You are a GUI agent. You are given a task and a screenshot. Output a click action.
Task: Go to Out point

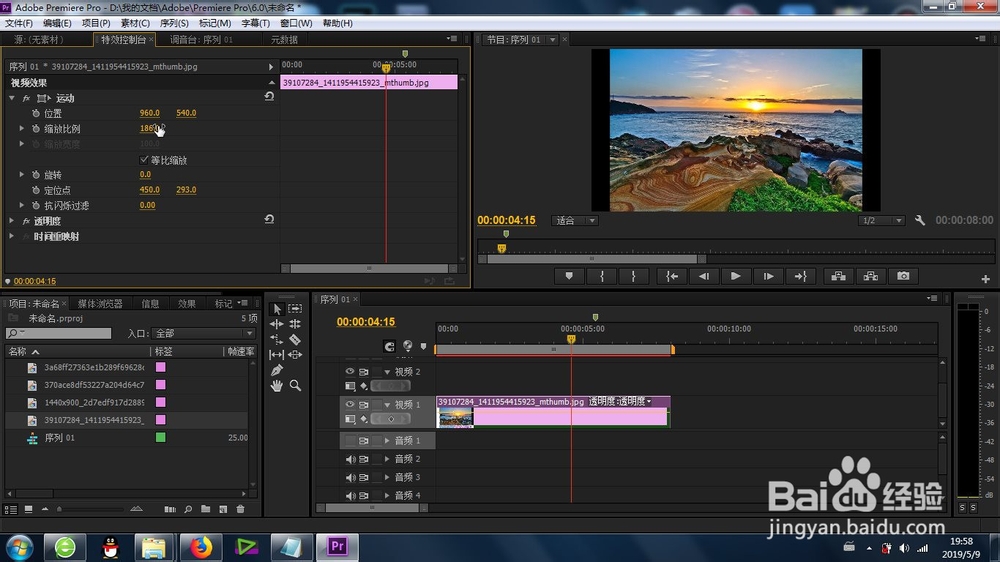pos(800,276)
